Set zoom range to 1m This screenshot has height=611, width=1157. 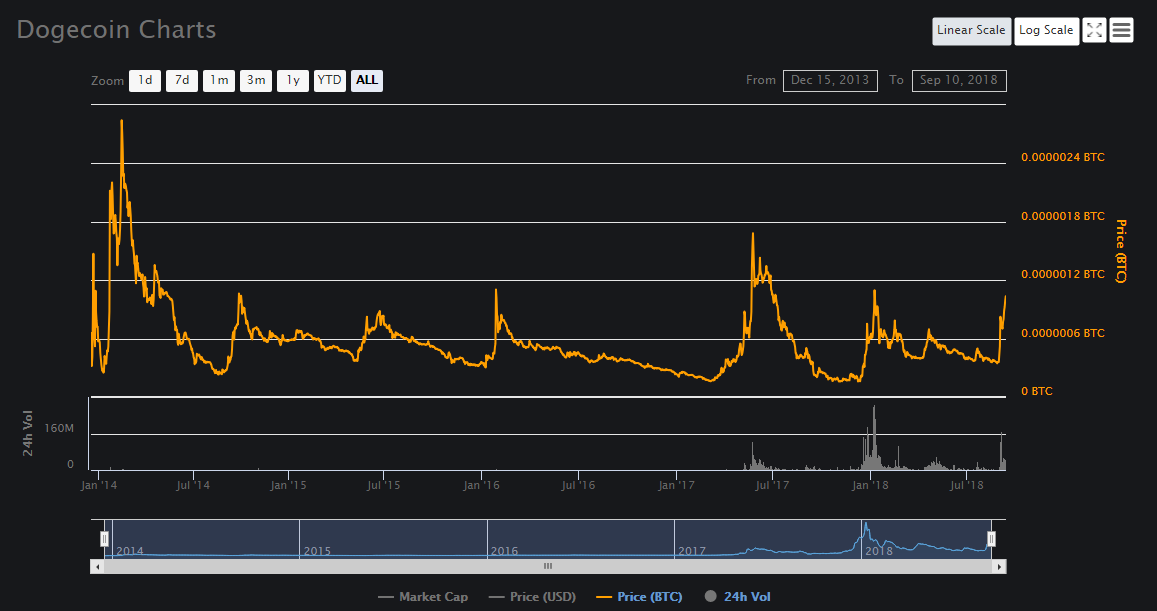(219, 80)
